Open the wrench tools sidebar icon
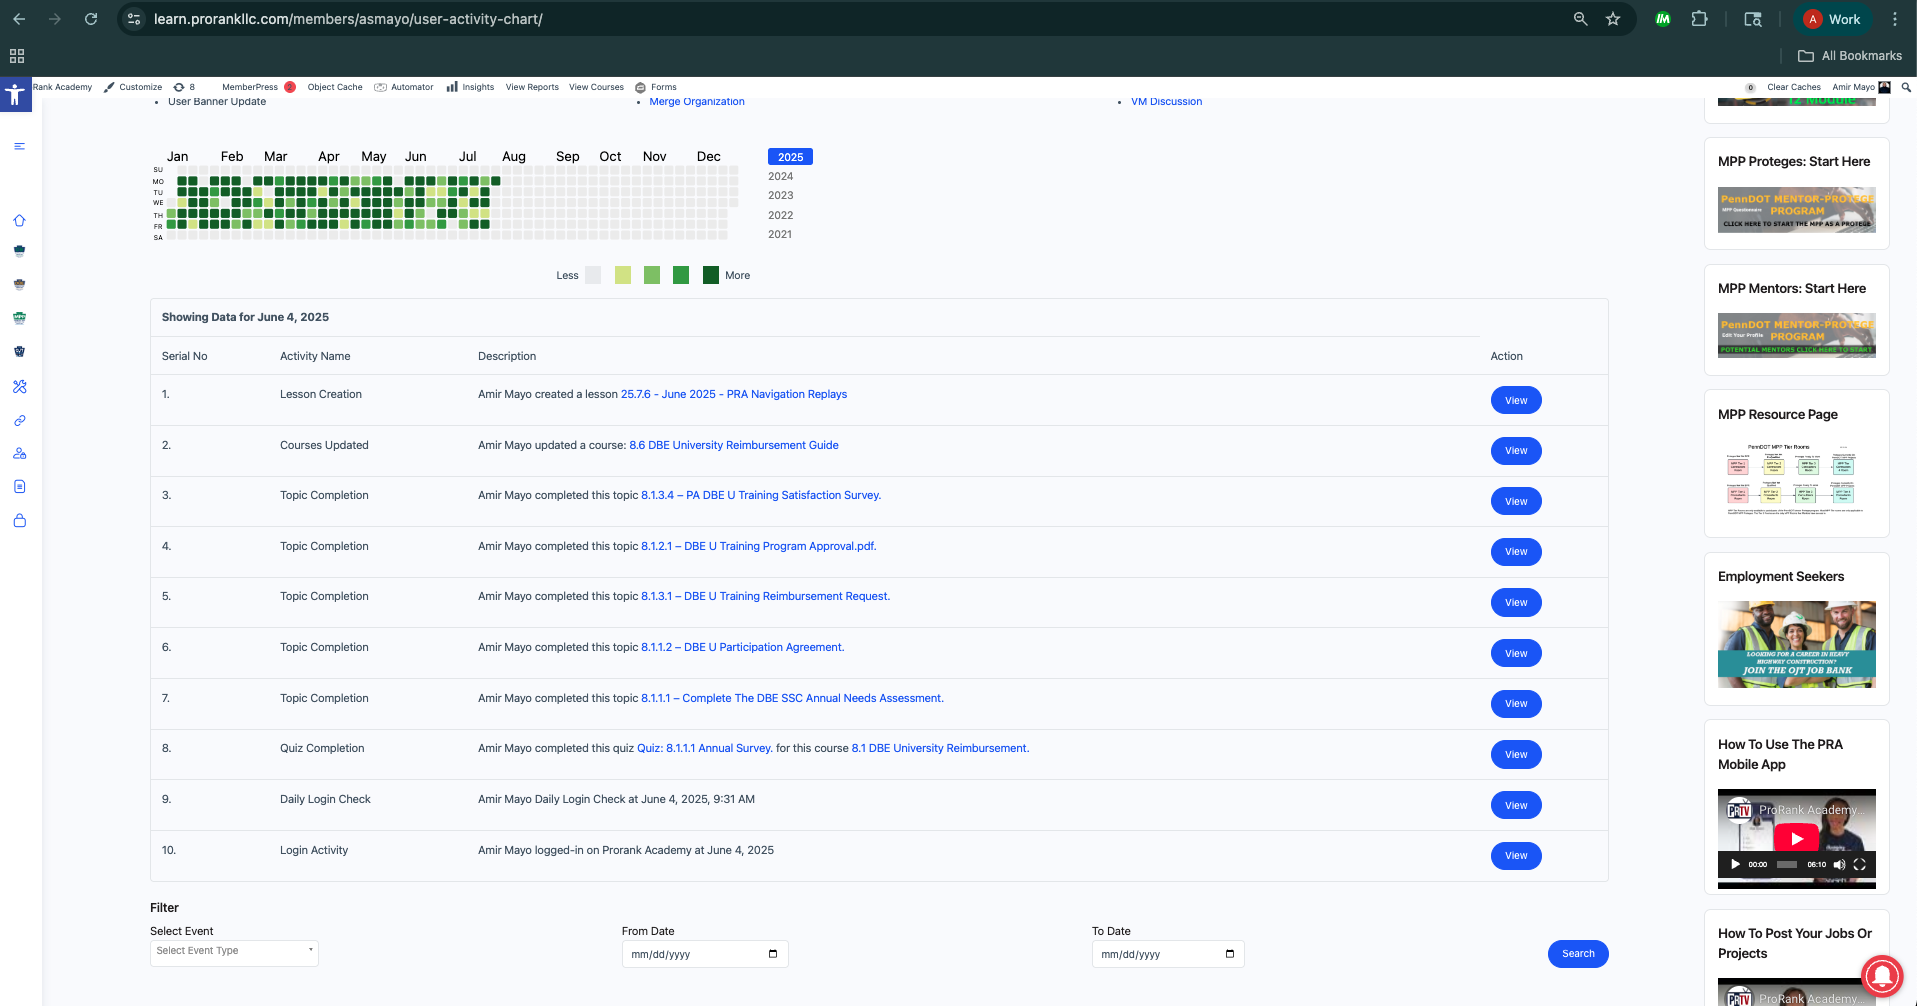 (19, 387)
